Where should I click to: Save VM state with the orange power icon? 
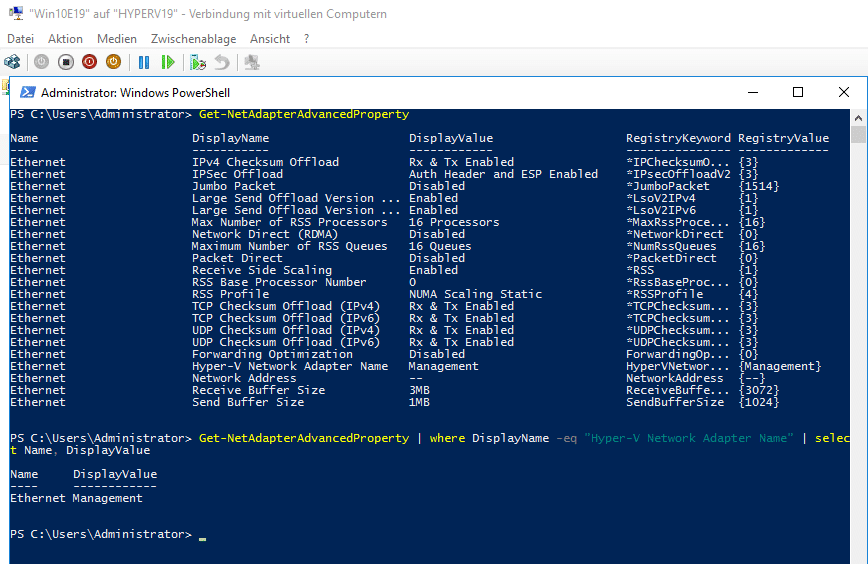coord(113,62)
